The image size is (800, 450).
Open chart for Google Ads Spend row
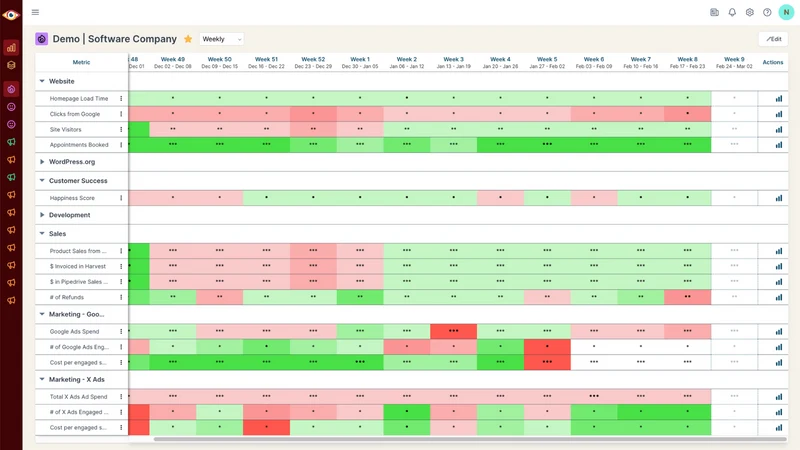click(x=779, y=332)
